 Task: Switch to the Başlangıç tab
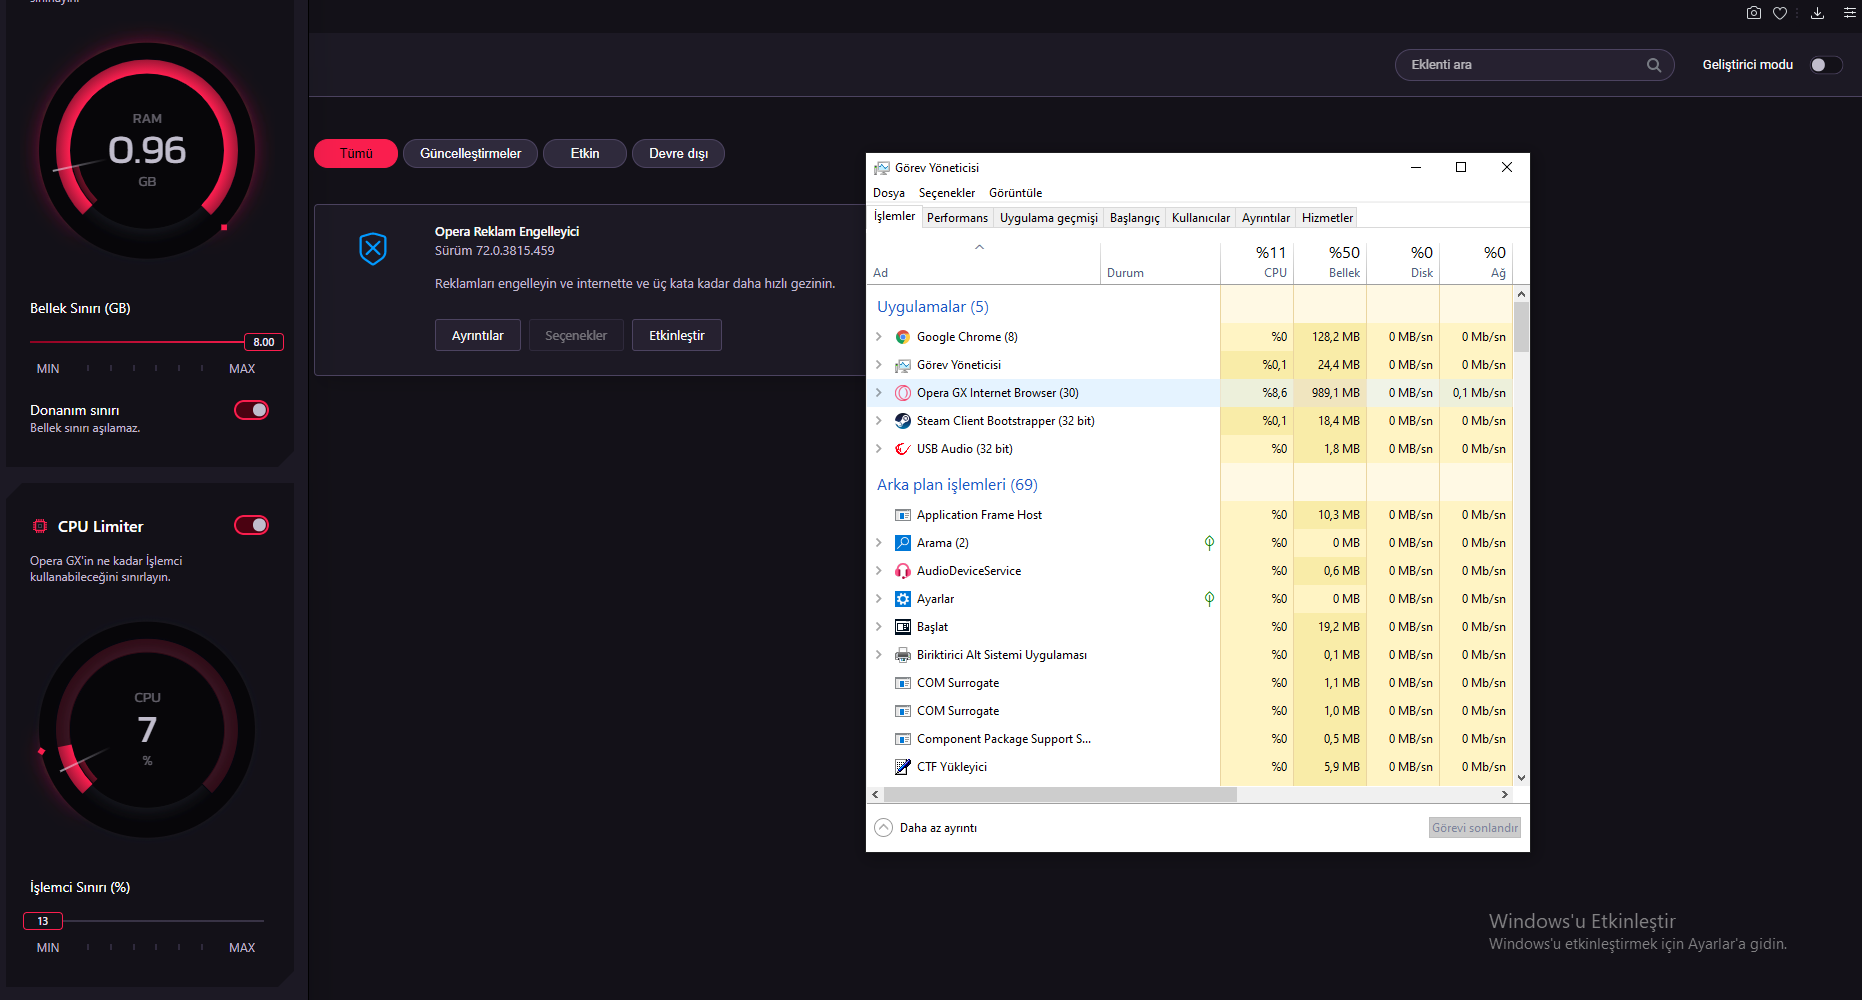click(1135, 218)
